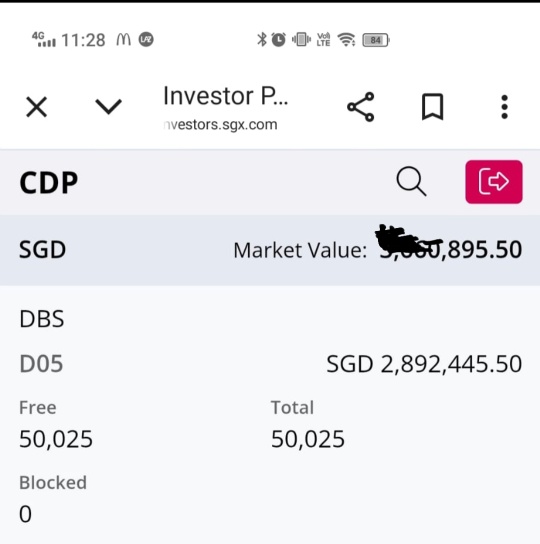540x544 pixels.
Task: Open the DBS stock entry
Action: point(42,319)
